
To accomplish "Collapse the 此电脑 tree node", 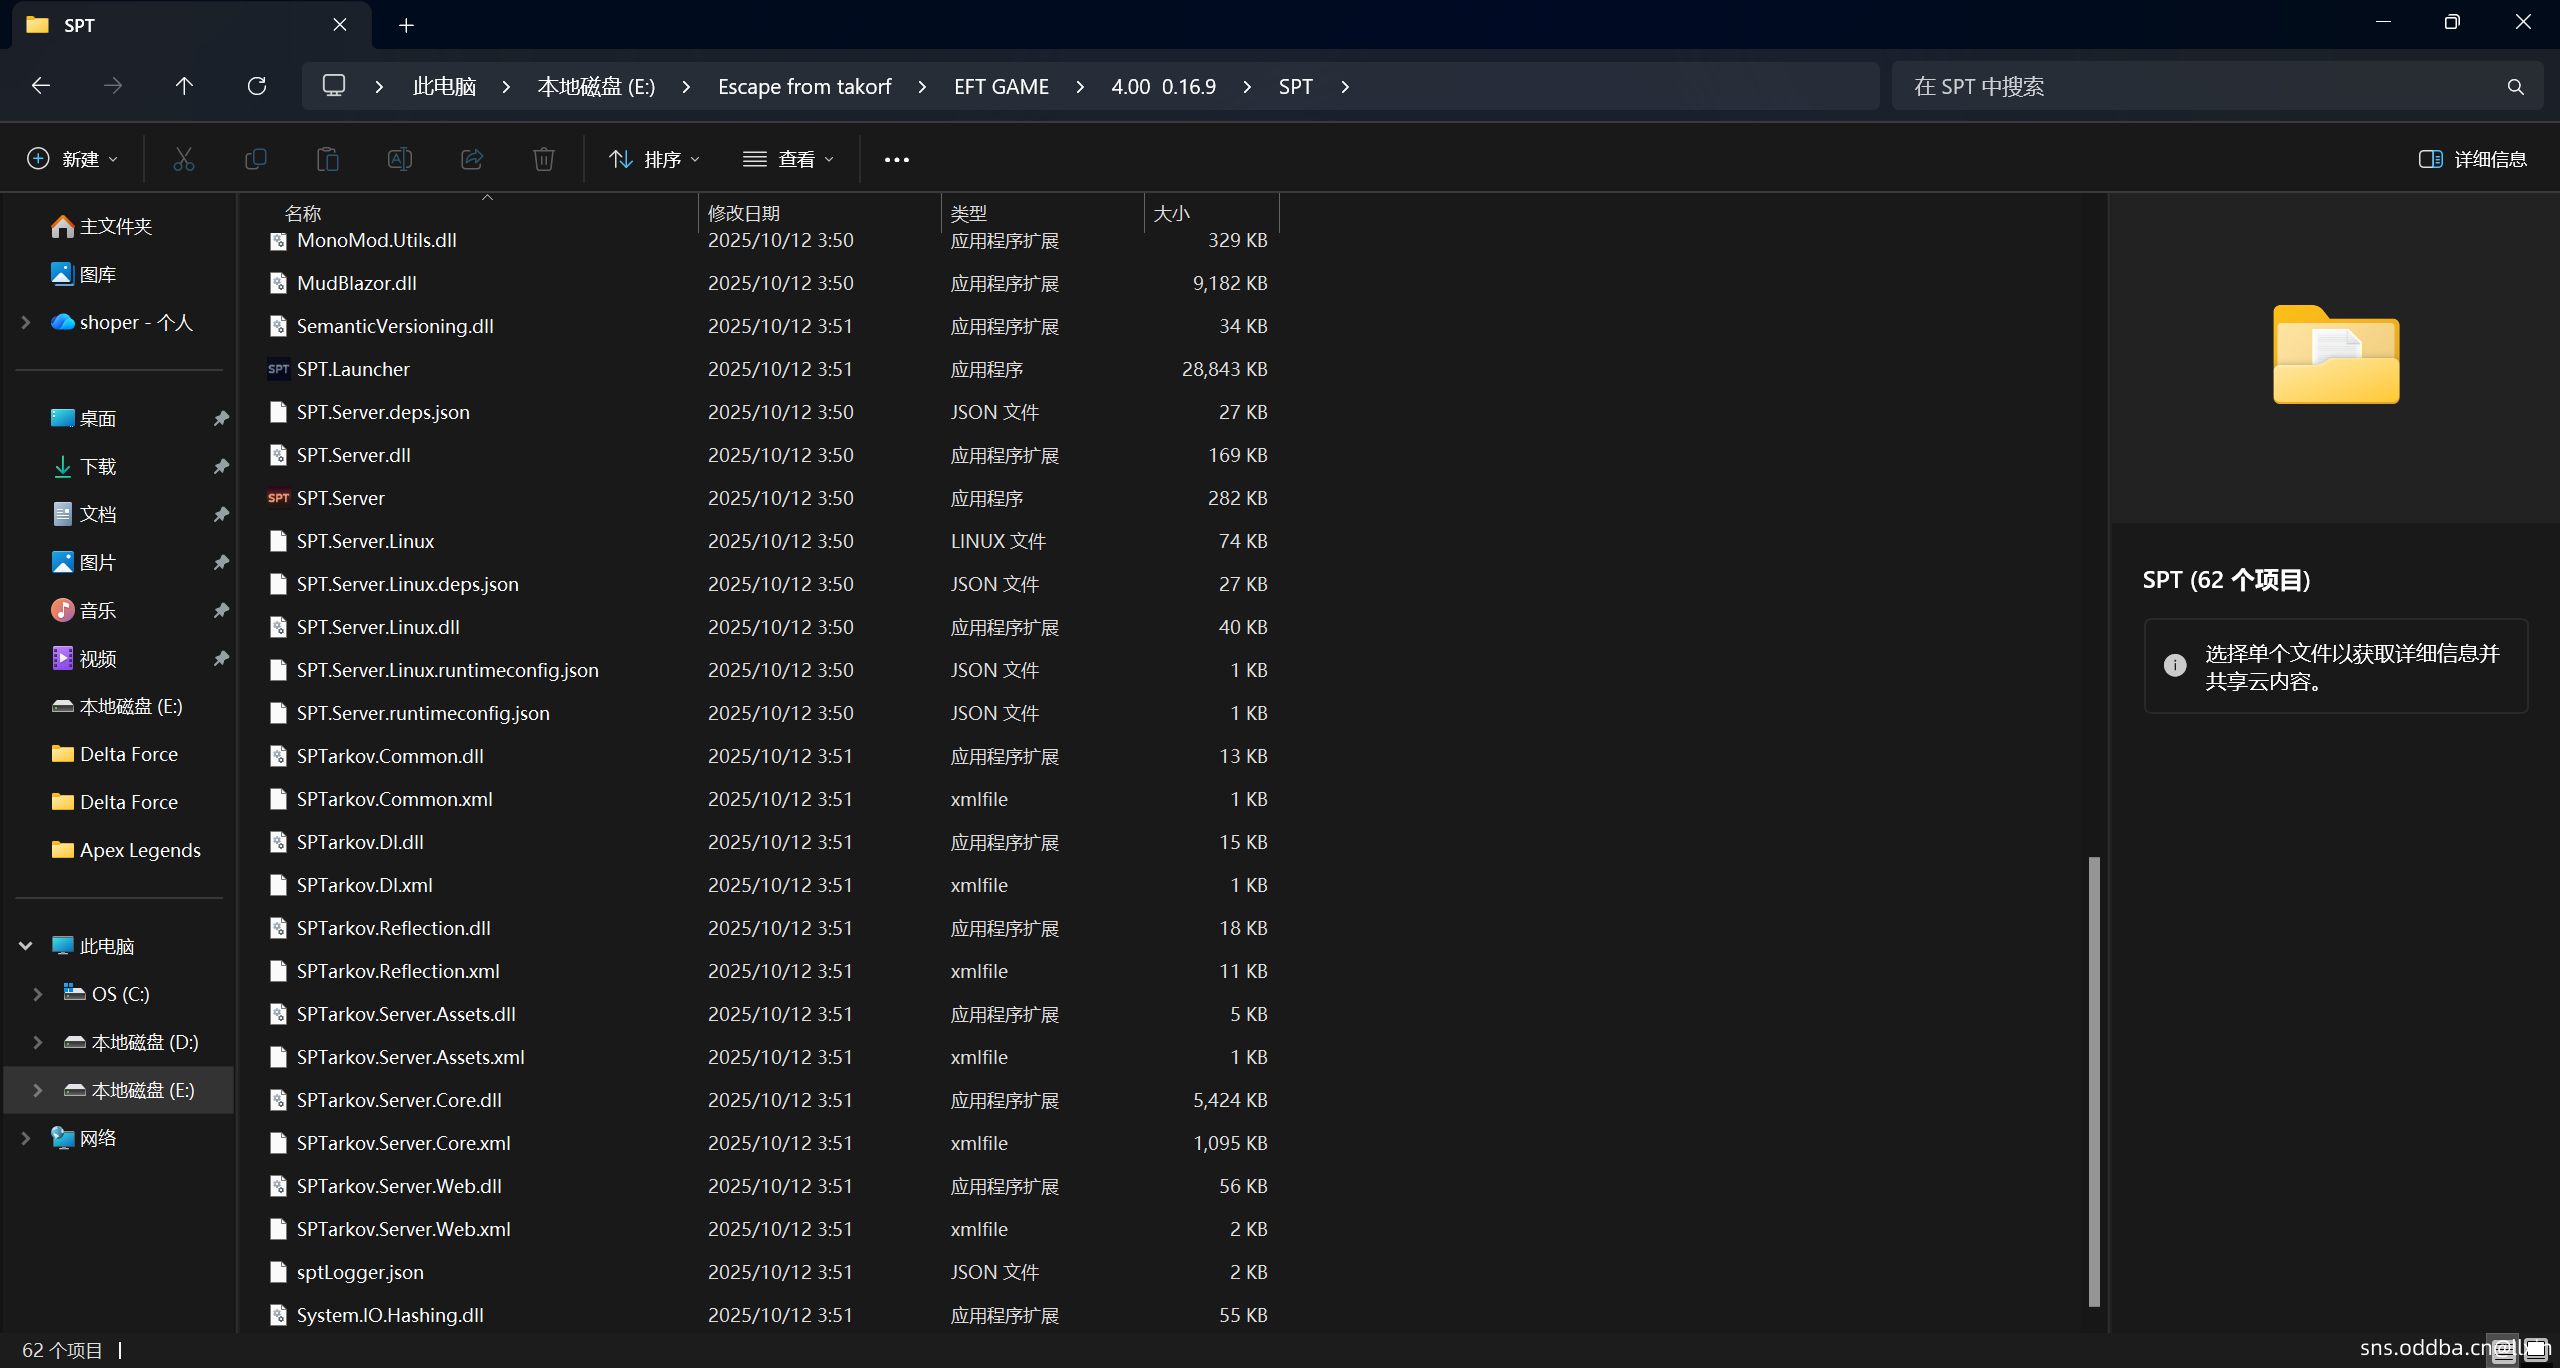I will point(26,946).
